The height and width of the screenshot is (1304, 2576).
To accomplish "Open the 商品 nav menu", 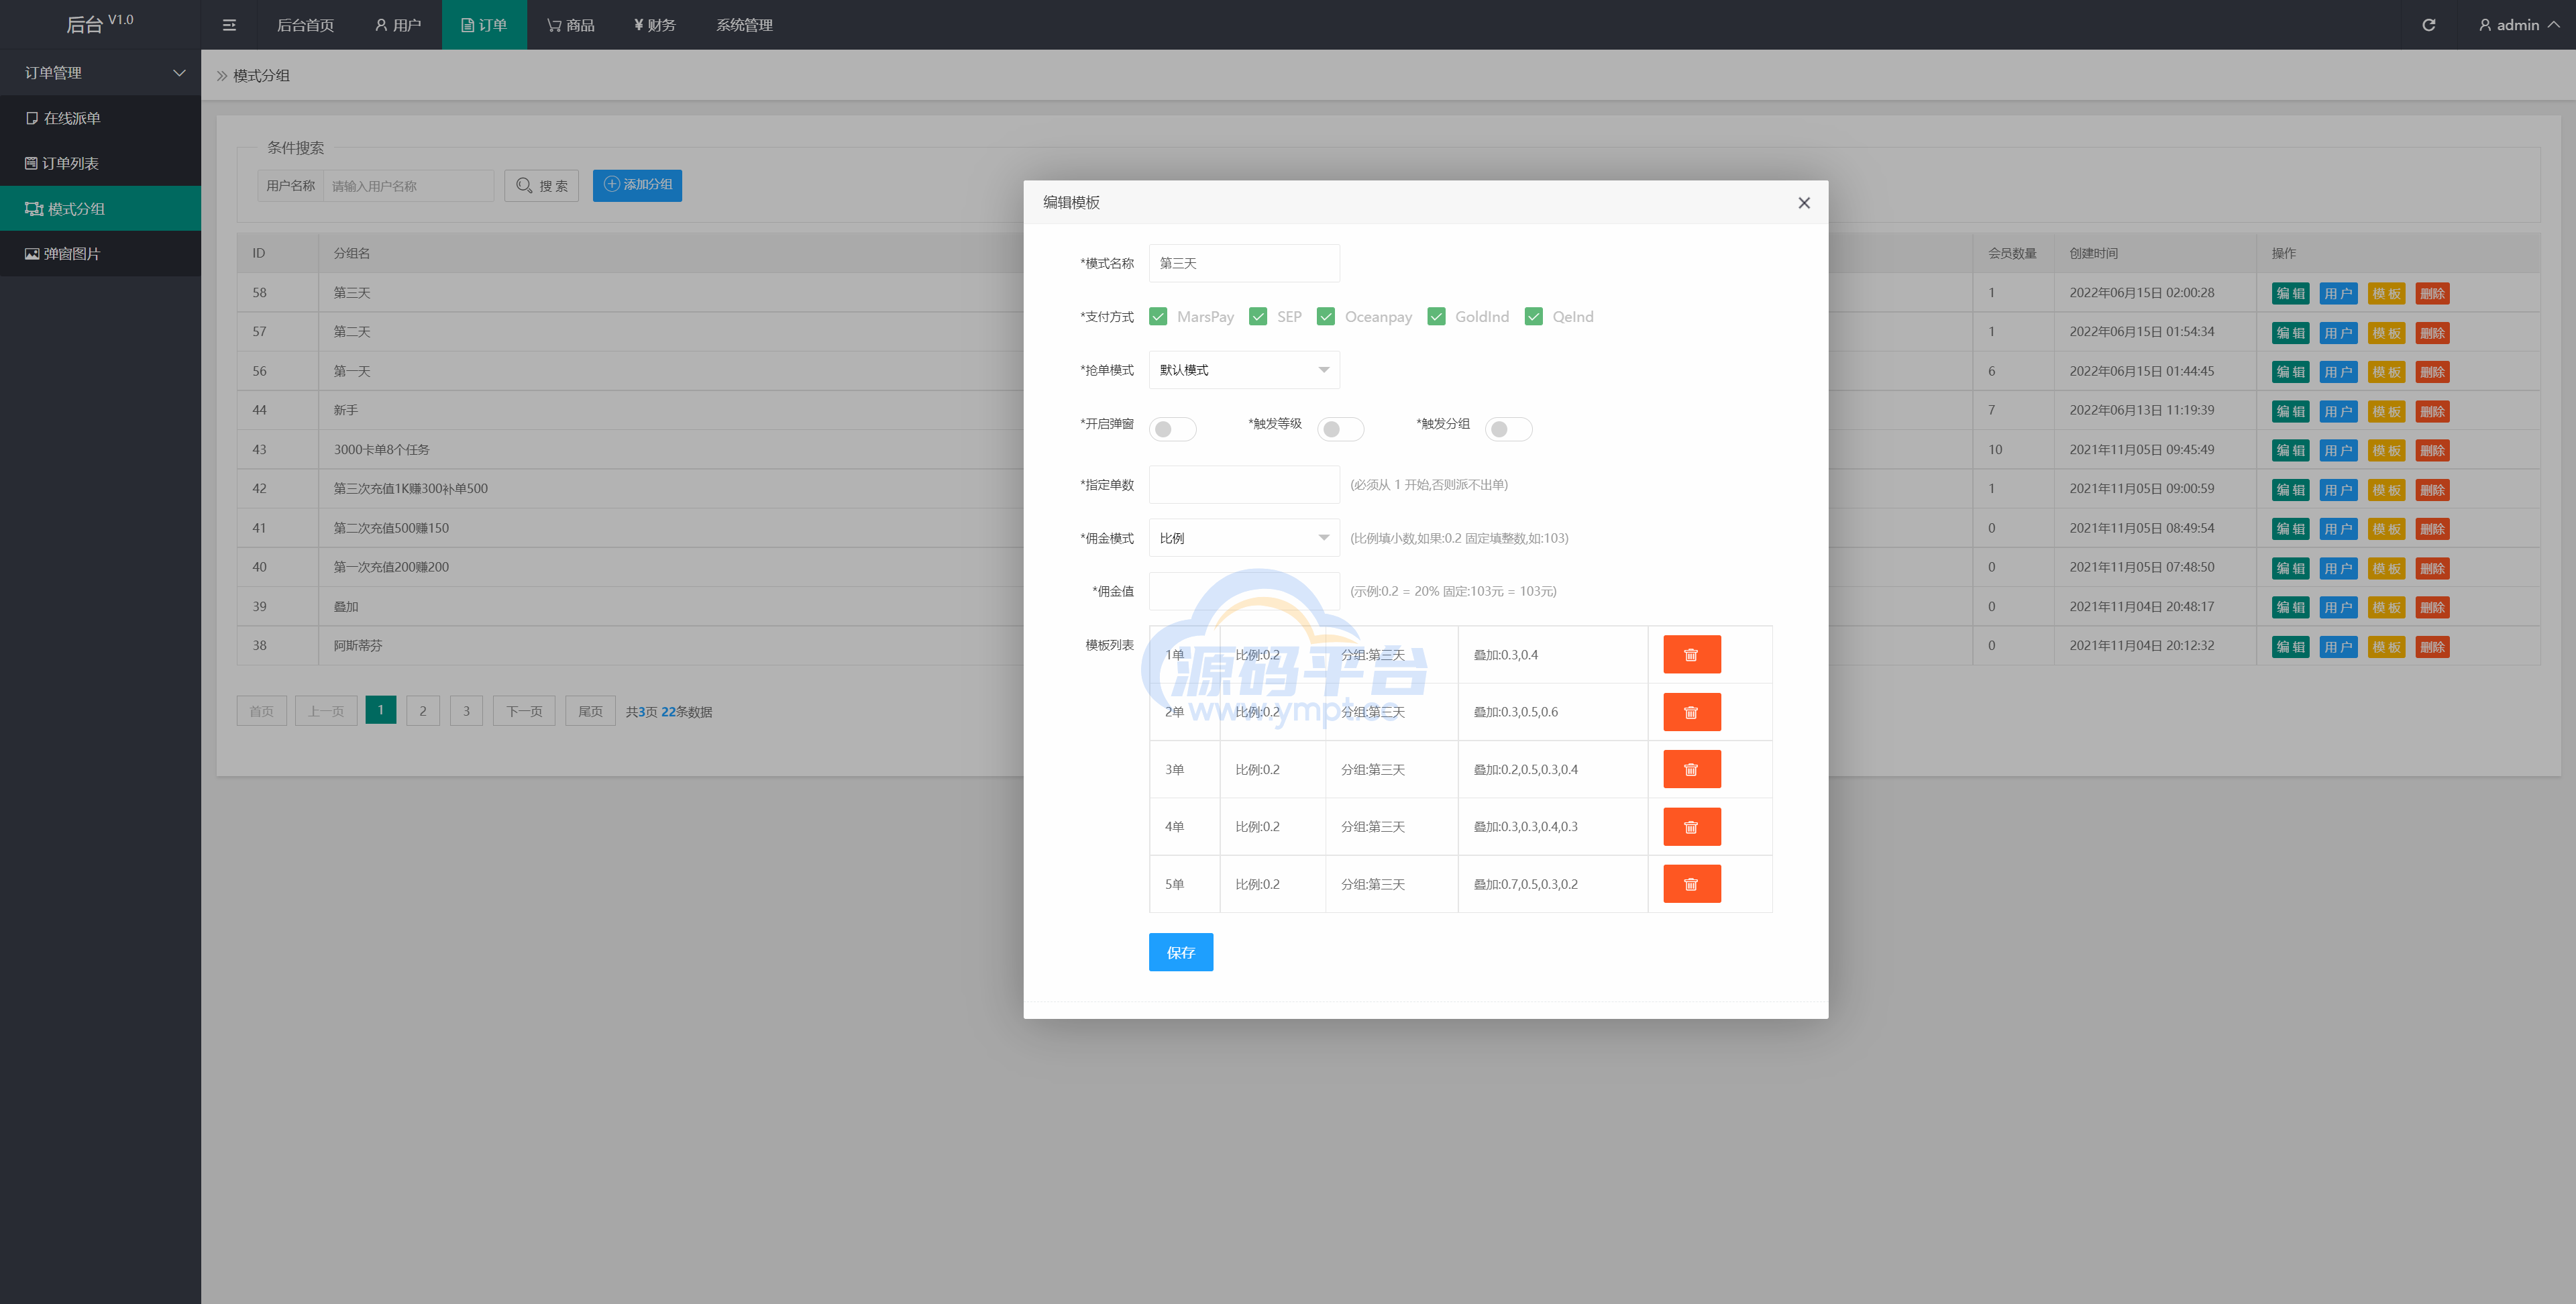I will click(x=571, y=25).
